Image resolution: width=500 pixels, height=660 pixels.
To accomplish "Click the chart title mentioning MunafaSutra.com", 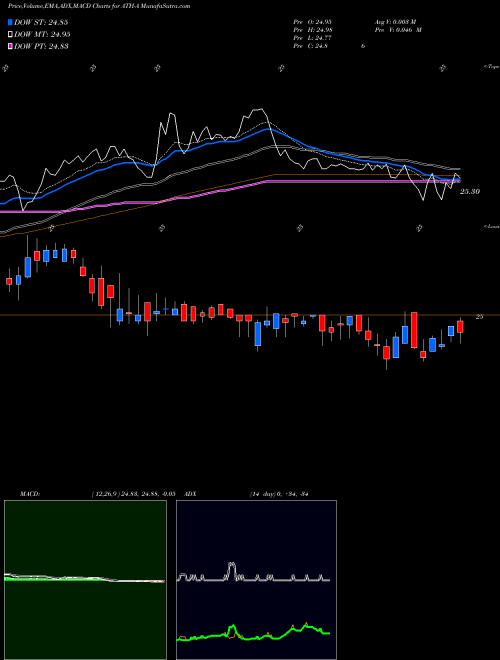I will tap(99, 6).
